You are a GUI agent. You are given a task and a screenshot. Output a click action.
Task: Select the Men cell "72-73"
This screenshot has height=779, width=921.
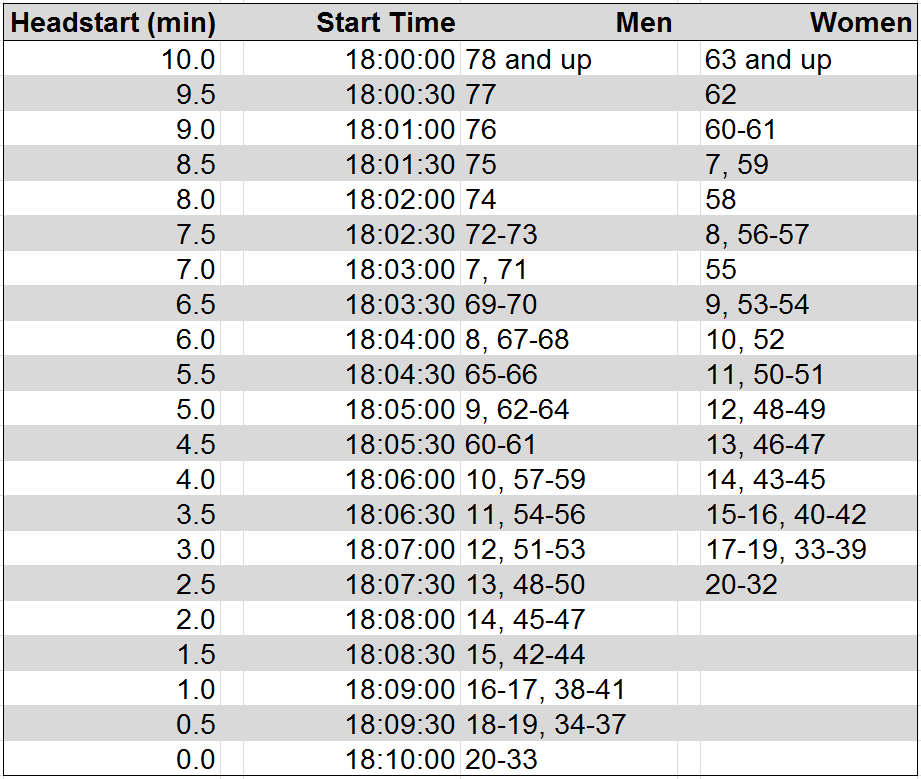coord(502,235)
